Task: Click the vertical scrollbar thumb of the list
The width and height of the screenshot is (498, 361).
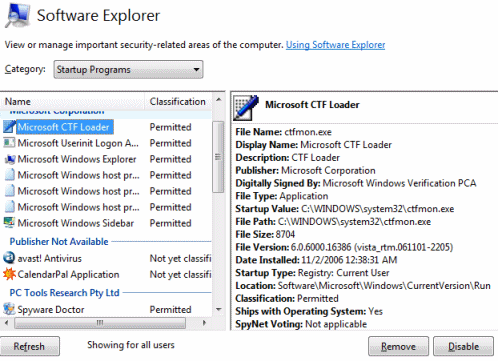Action: pyautogui.click(x=218, y=157)
